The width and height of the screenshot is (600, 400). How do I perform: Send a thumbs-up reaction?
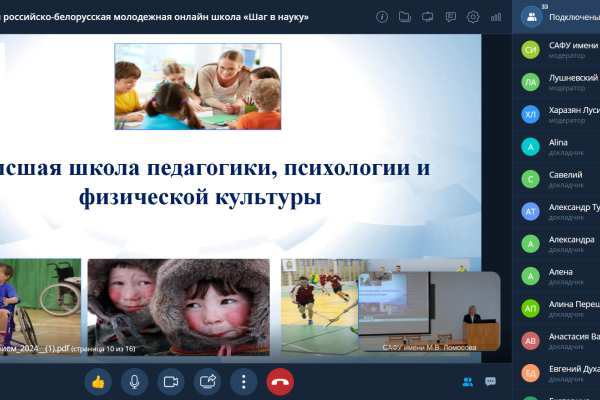point(98,381)
